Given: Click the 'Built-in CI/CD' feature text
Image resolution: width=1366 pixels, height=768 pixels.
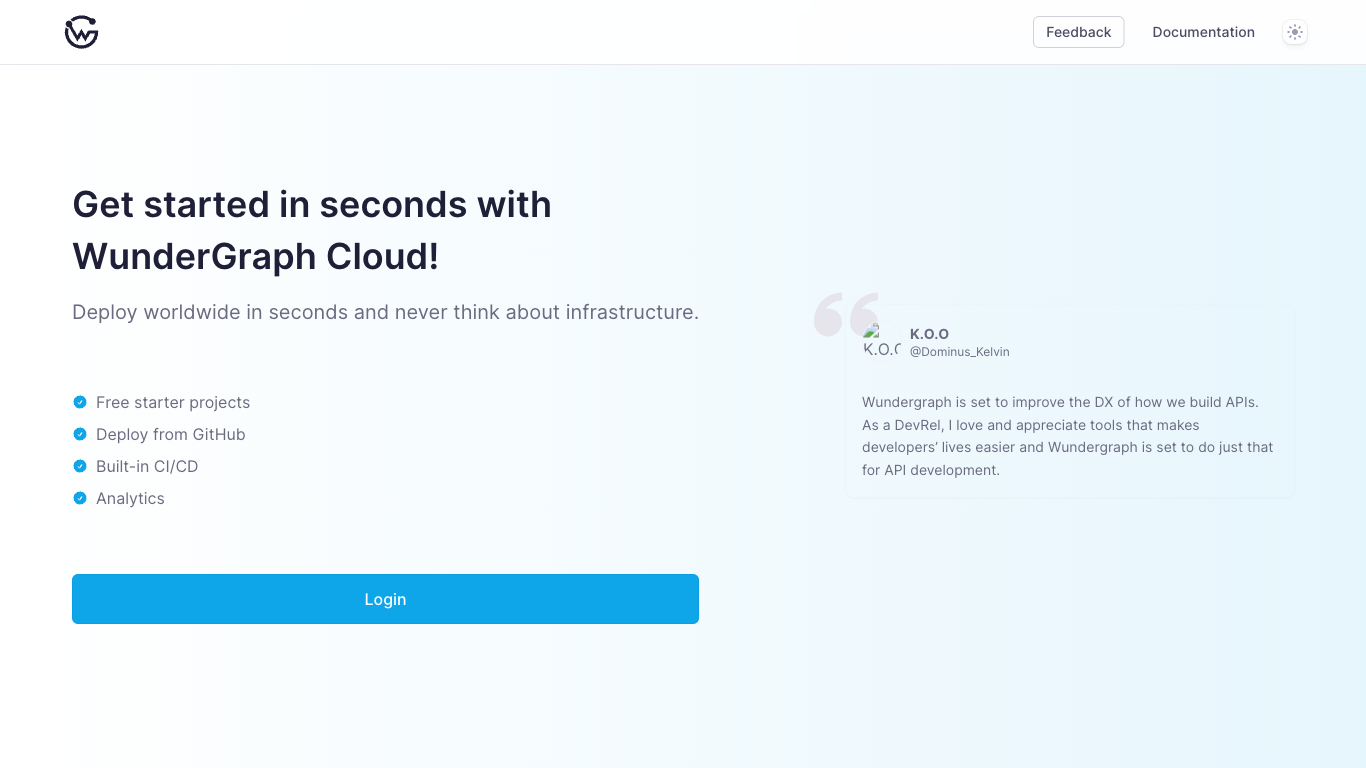Looking at the screenshot, I should pos(147,466).
